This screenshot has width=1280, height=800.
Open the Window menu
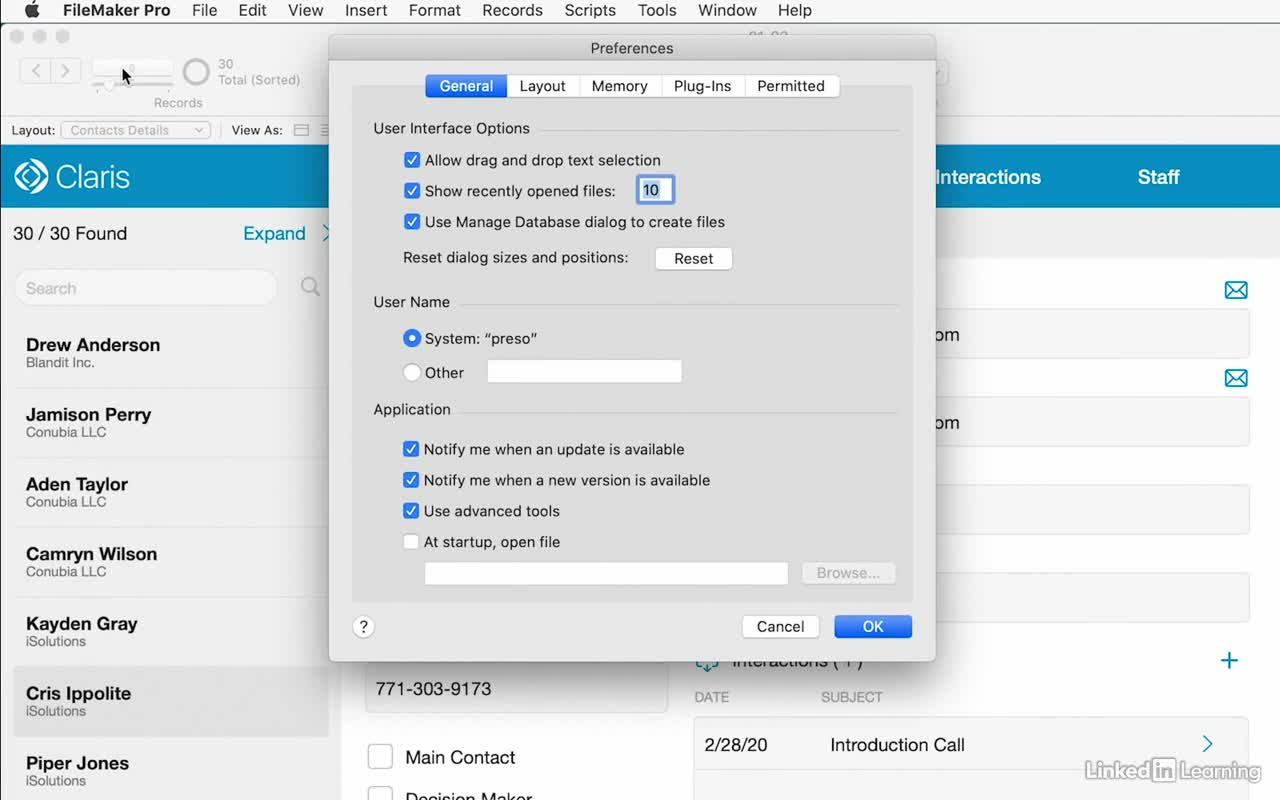click(727, 10)
